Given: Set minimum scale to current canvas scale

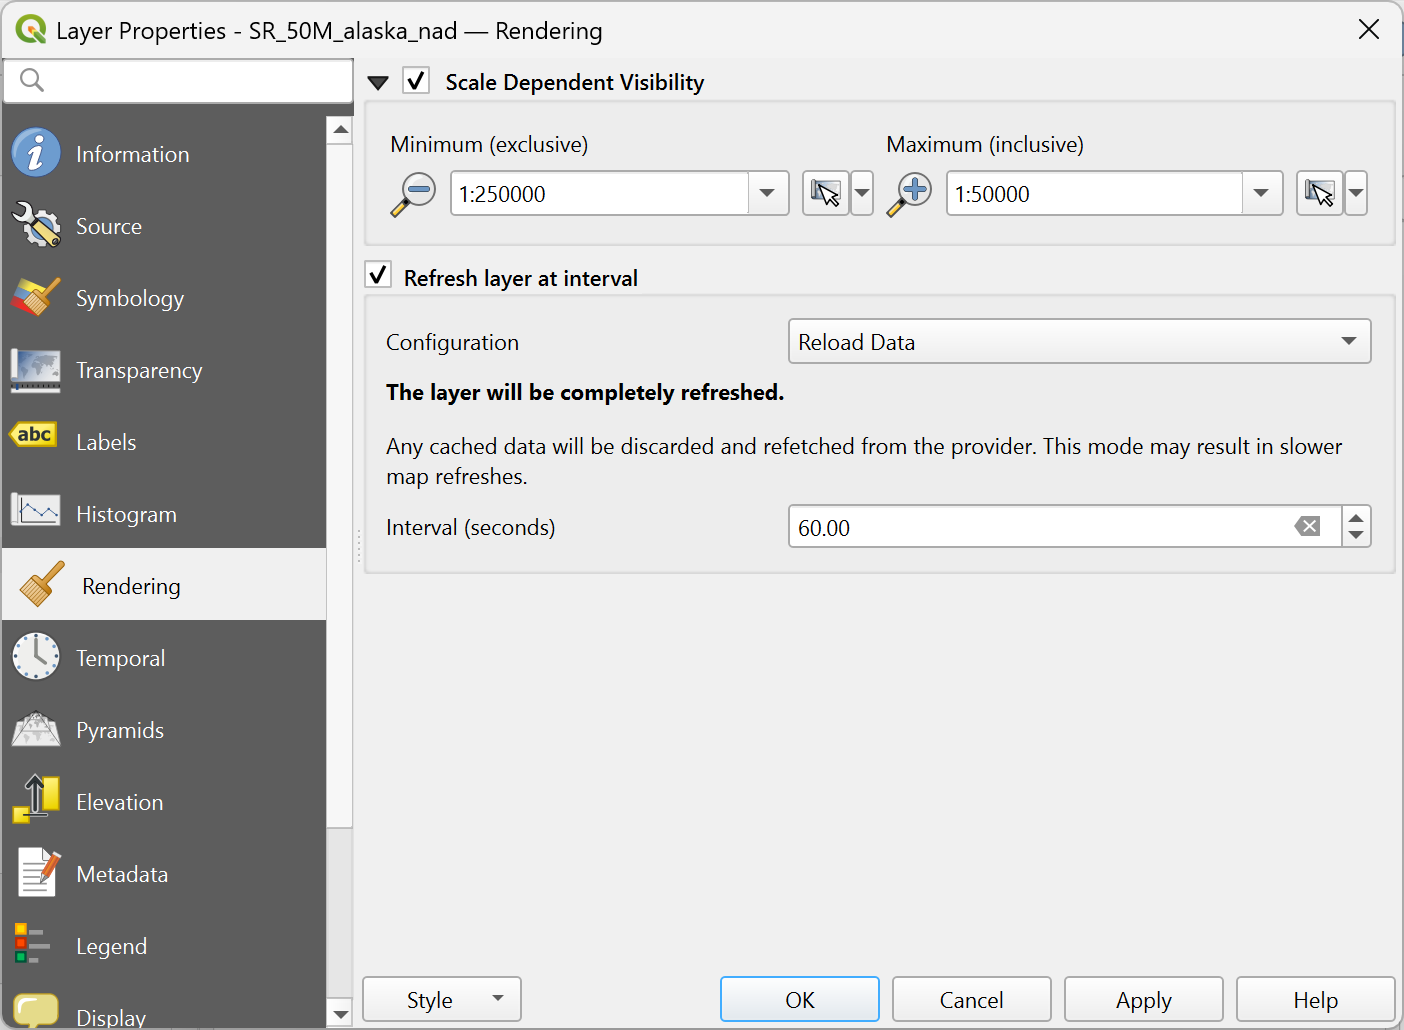Looking at the screenshot, I should click(825, 193).
